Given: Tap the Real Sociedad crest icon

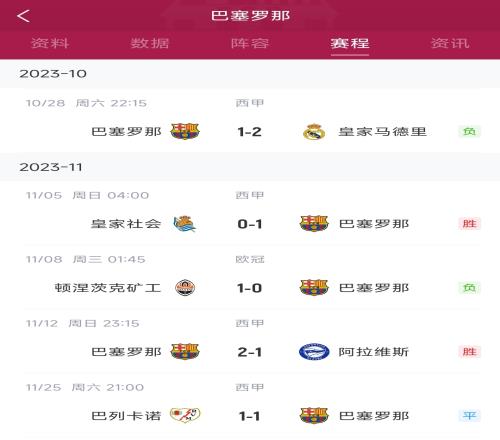Looking at the screenshot, I should 185,224.
